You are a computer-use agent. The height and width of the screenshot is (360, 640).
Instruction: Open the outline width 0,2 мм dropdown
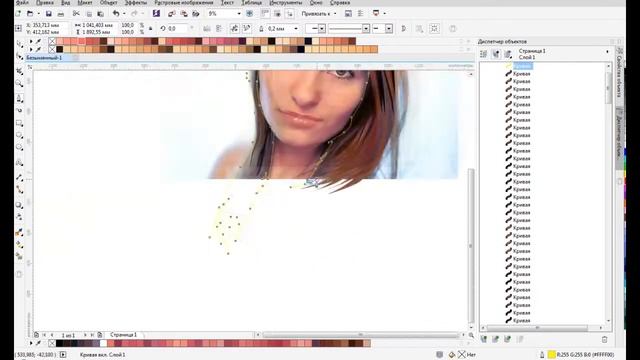pyautogui.click(x=296, y=29)
